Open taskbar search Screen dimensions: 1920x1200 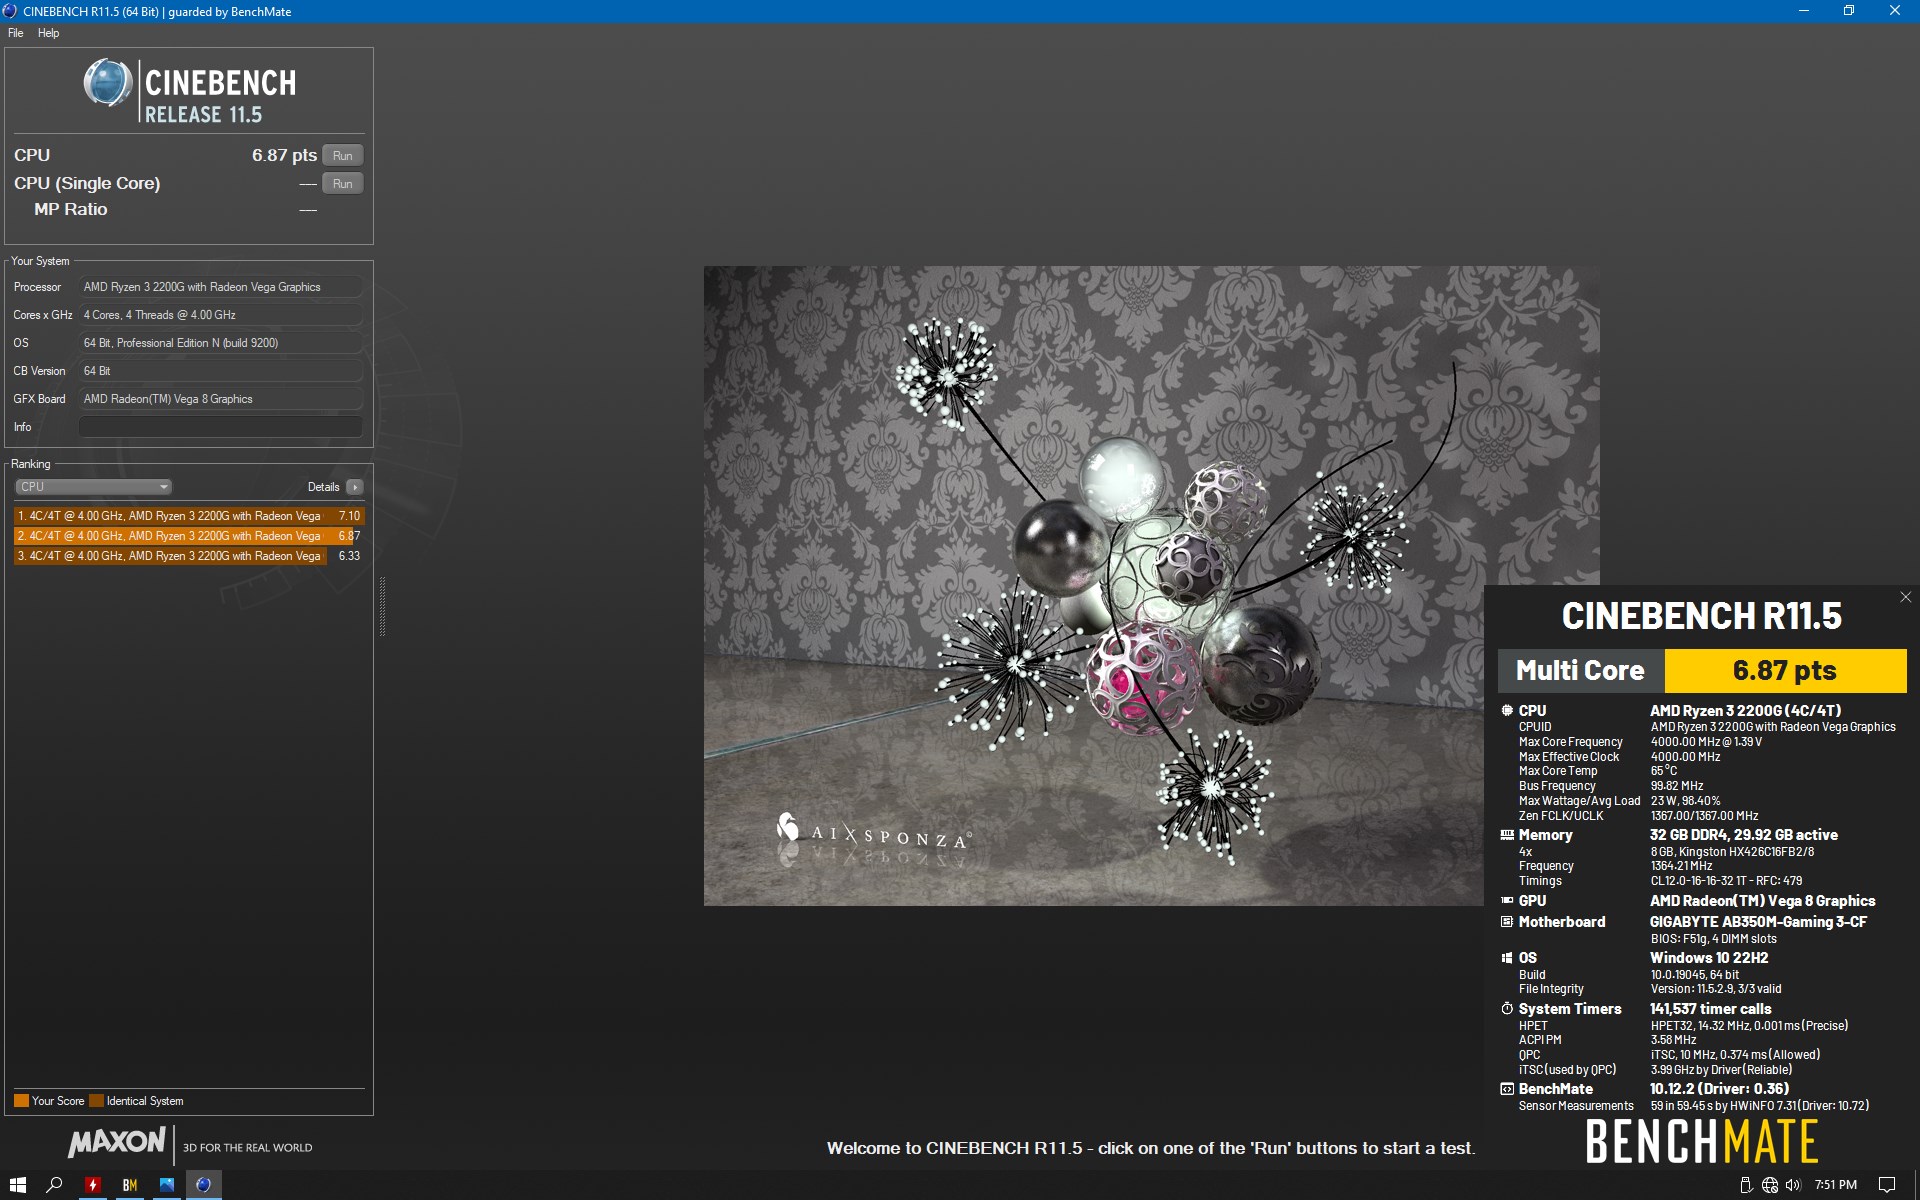(55, 1185)
